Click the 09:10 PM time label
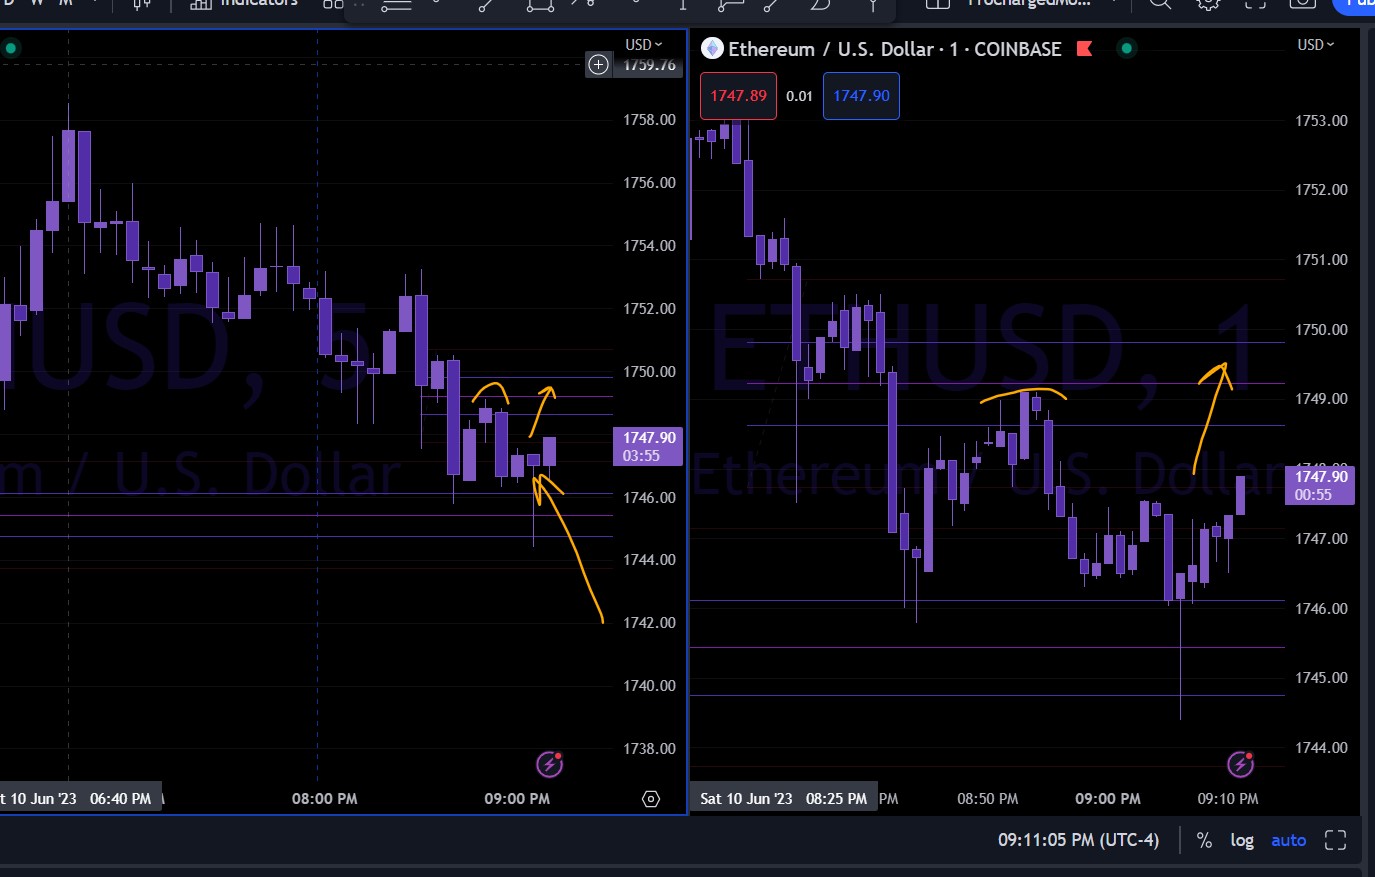1375x877 pixels. pos(1228,799)
